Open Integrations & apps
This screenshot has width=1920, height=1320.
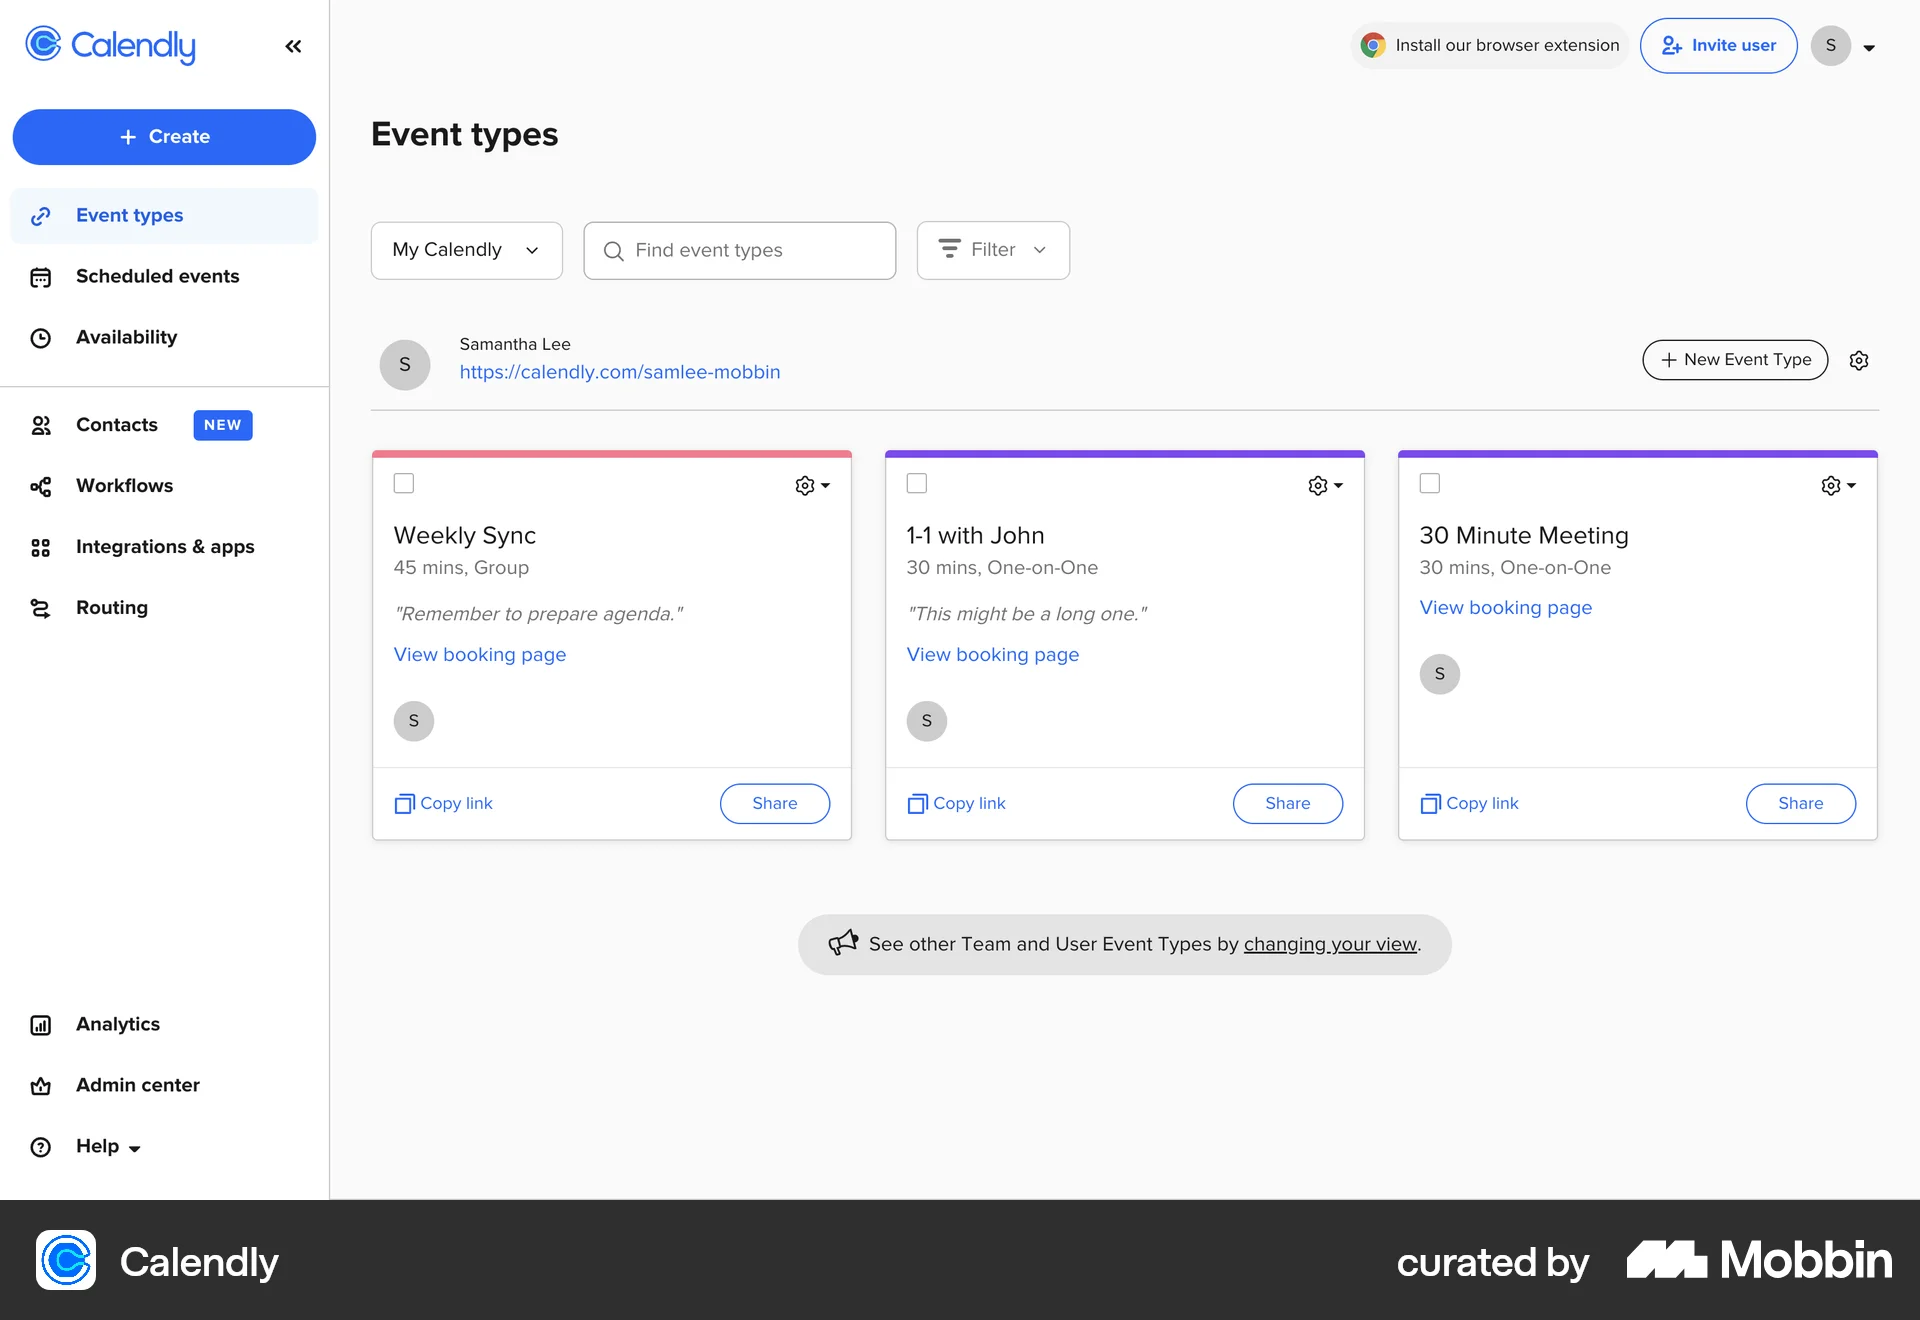[x=164, y=547]
